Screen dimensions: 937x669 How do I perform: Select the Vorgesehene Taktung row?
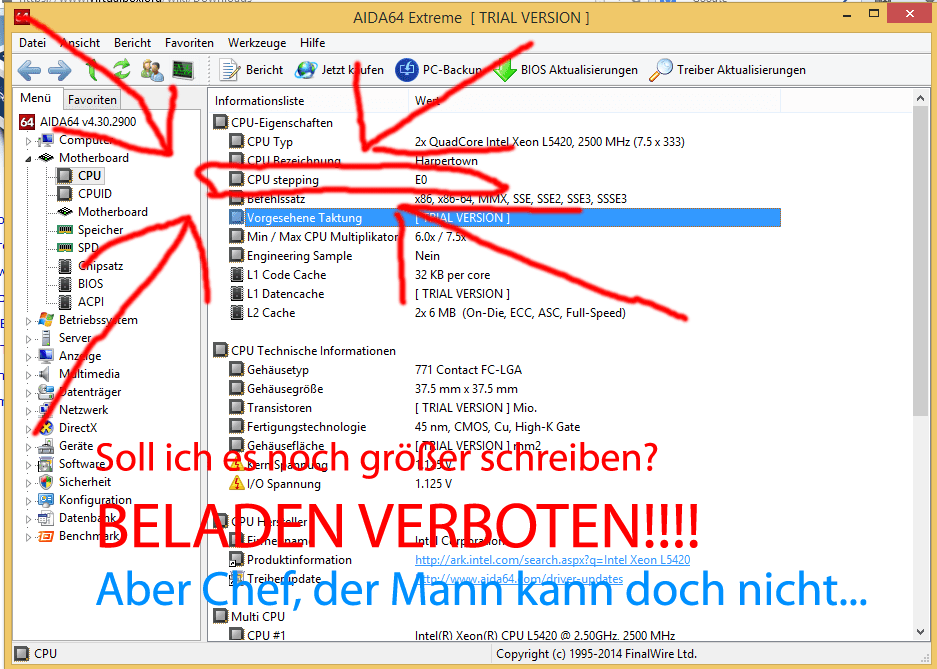click(504, 218)
